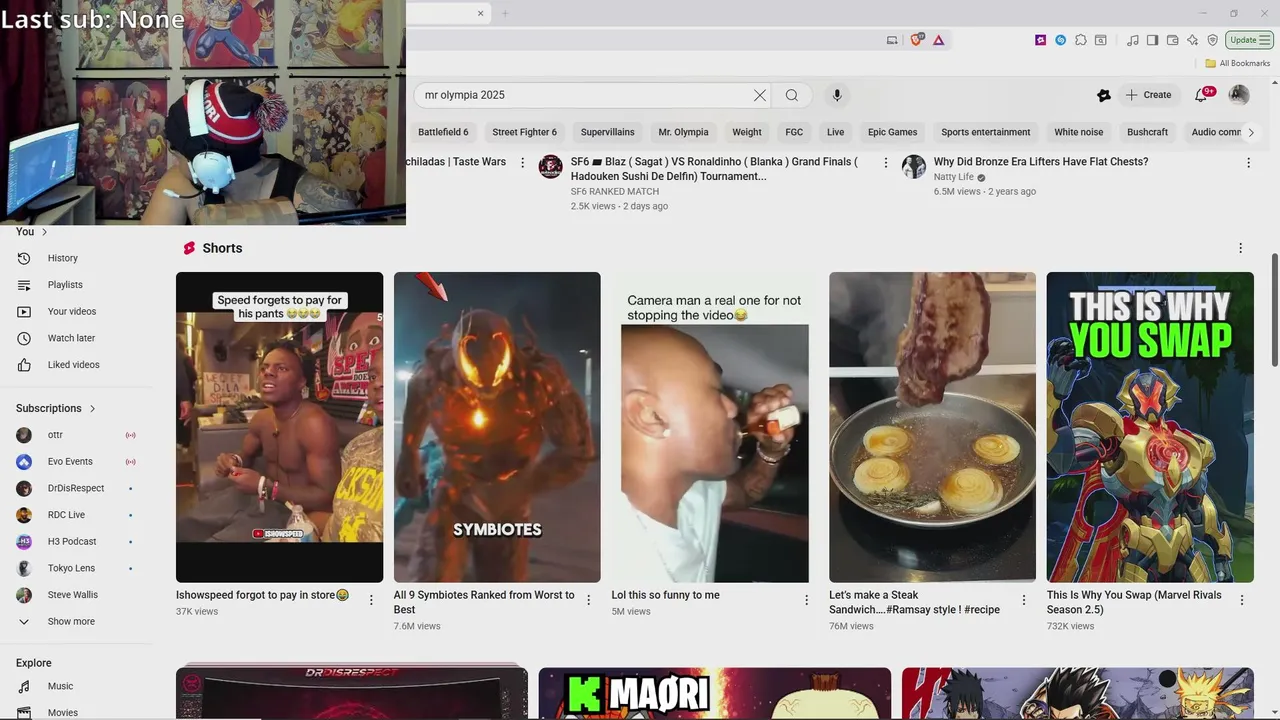
Task: Open the account avatar menu
Action: pyautogui.click(x=1239, y=95)
